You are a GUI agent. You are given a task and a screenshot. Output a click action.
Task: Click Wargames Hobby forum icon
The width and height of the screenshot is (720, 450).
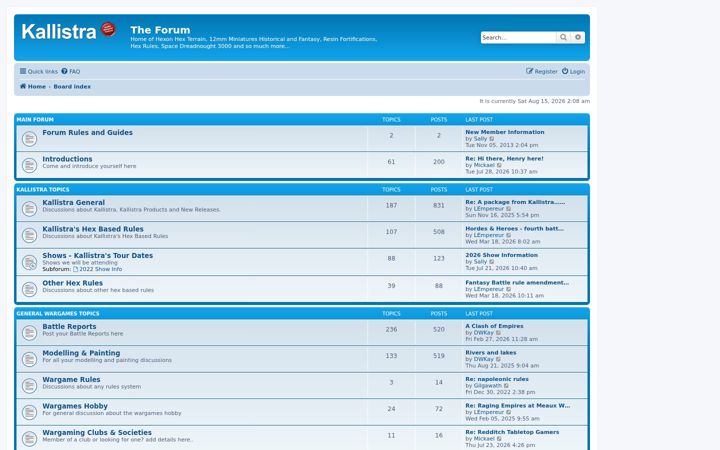29,413
